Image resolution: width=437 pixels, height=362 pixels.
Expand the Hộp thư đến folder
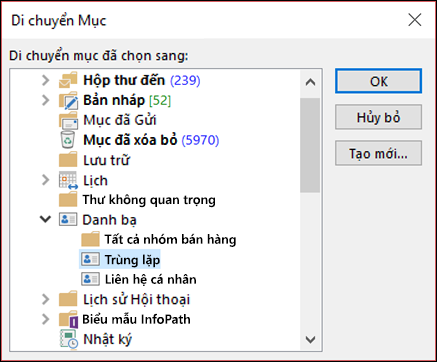click(x=46, y=80)
